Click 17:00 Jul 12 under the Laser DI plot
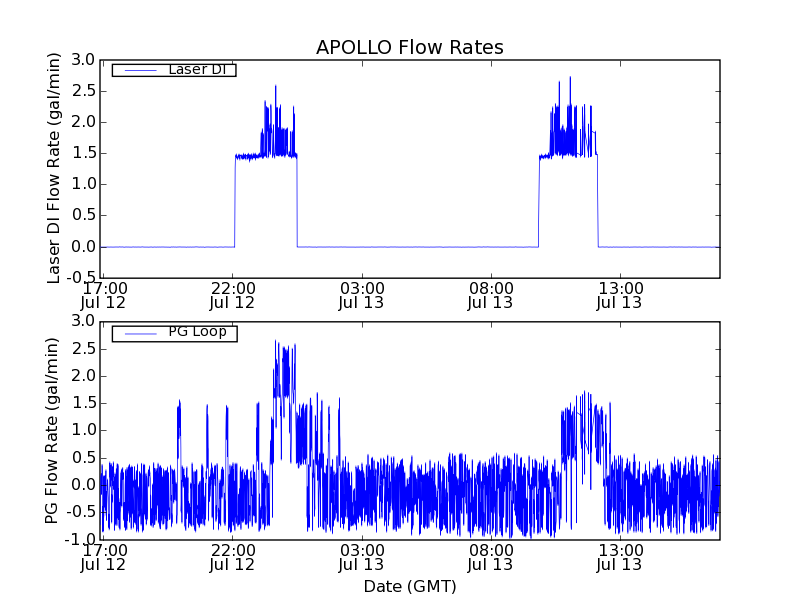The image size is (800, 600). [104, 296]
